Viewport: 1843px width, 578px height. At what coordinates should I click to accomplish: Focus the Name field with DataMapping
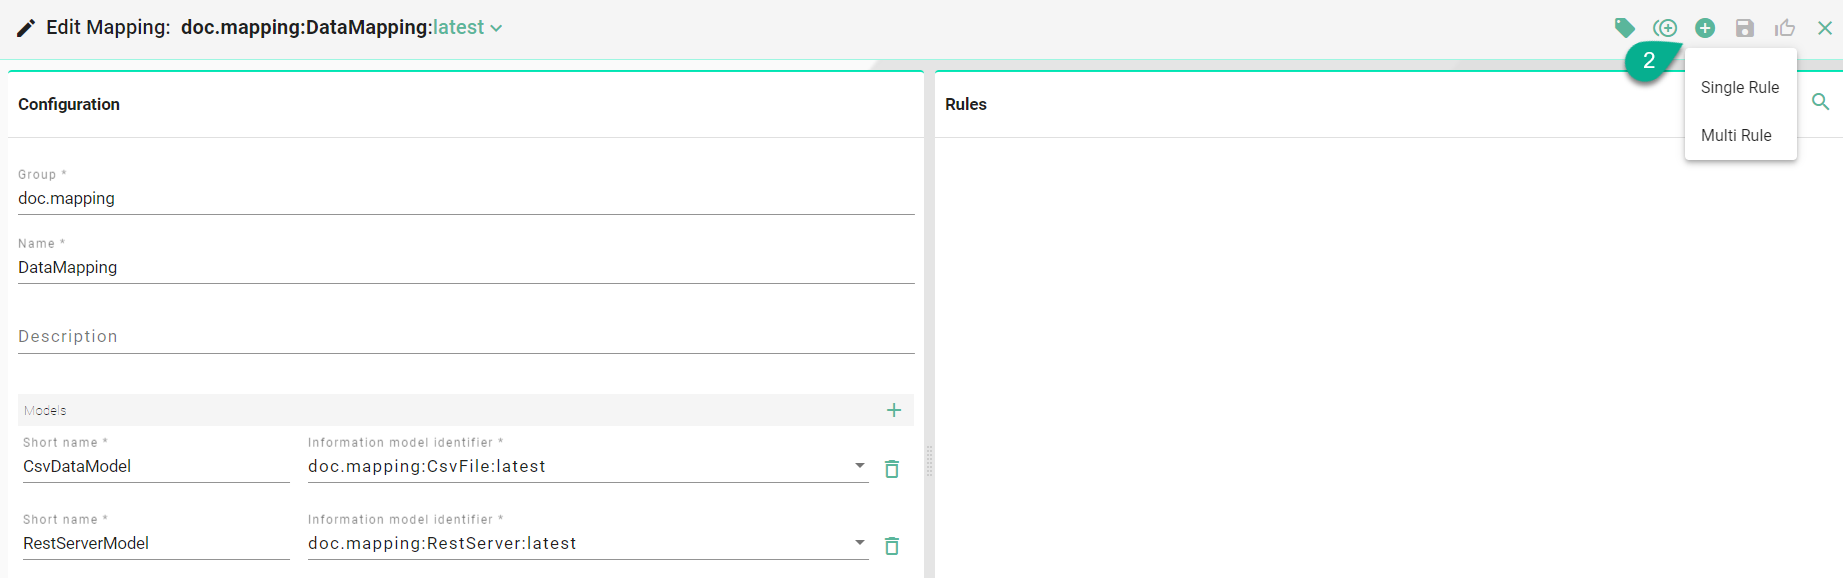click(465, 268)
